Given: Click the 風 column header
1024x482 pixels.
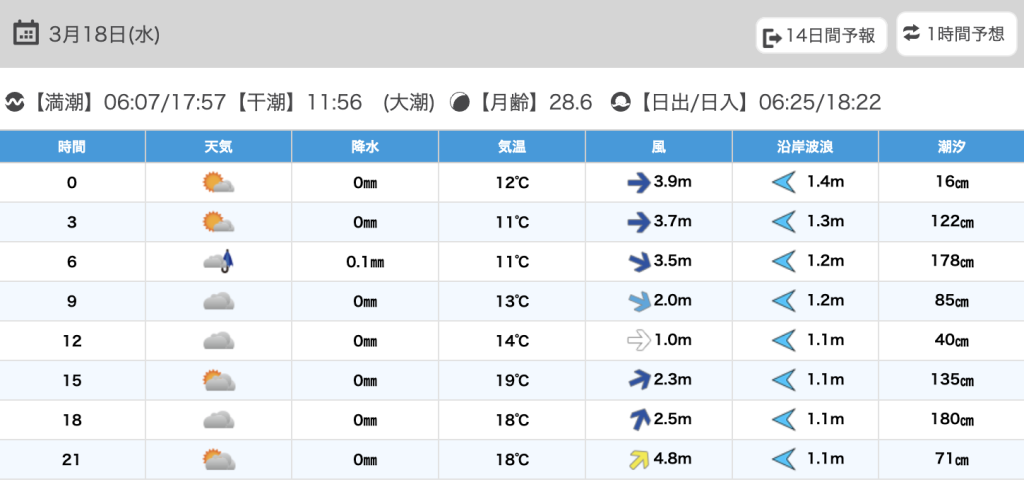Looking at the screenshot, I should point(658,147).
